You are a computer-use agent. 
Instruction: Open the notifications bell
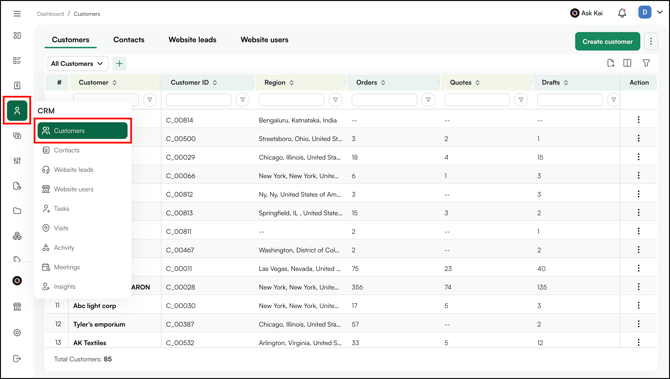[622, 13]
